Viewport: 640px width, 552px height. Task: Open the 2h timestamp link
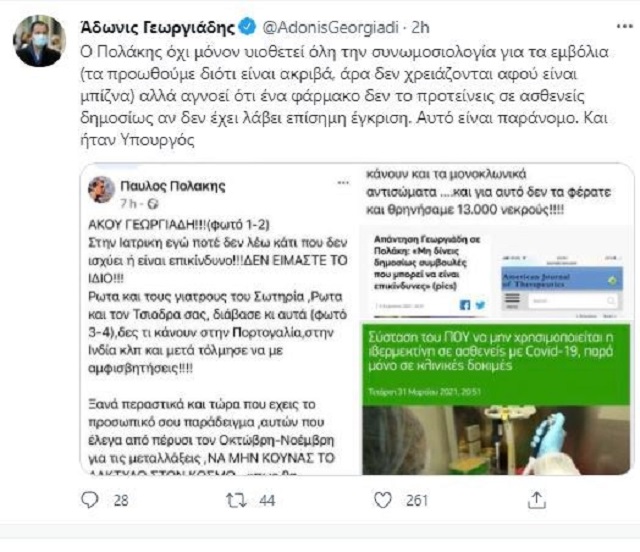[x=420, y=27]
